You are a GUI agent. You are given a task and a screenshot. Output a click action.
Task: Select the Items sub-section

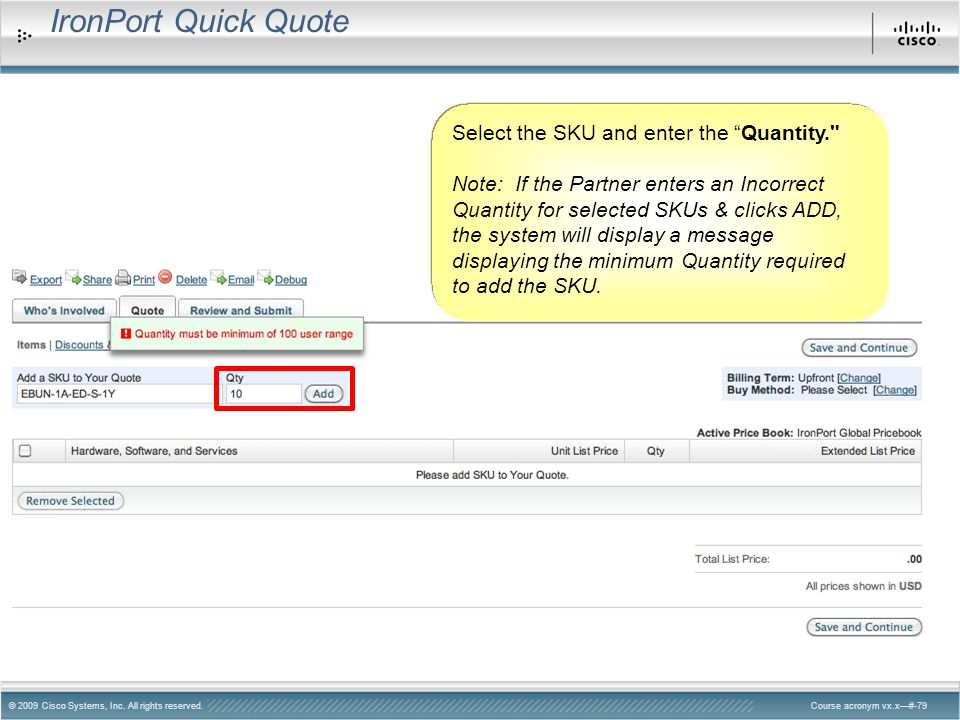point(31,345)
